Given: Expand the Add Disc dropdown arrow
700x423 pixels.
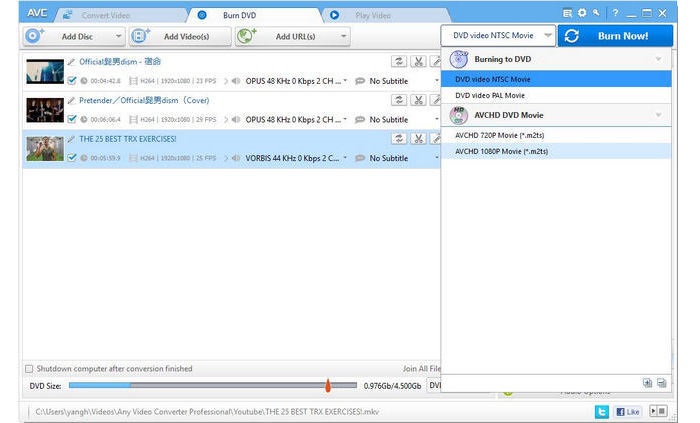Looking at the screenshot, I should pos(118,36).
